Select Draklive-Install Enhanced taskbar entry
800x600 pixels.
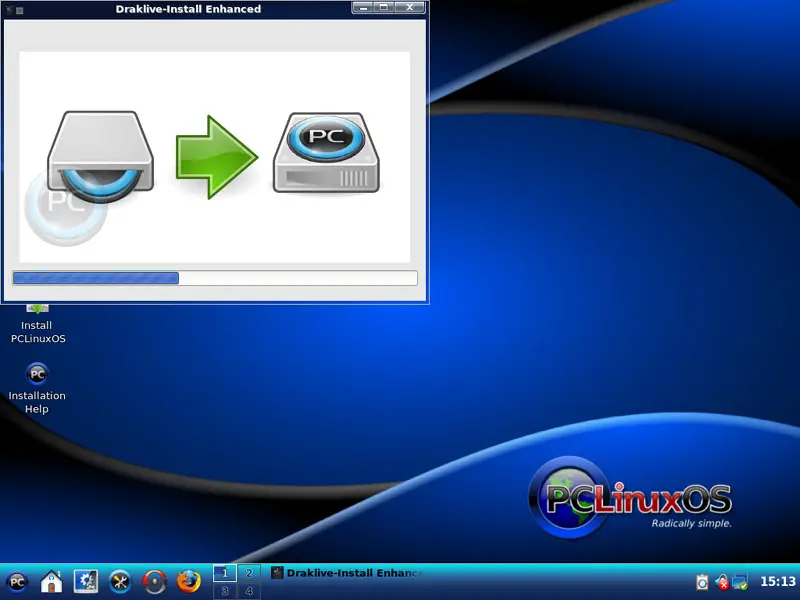pos(347,573)
